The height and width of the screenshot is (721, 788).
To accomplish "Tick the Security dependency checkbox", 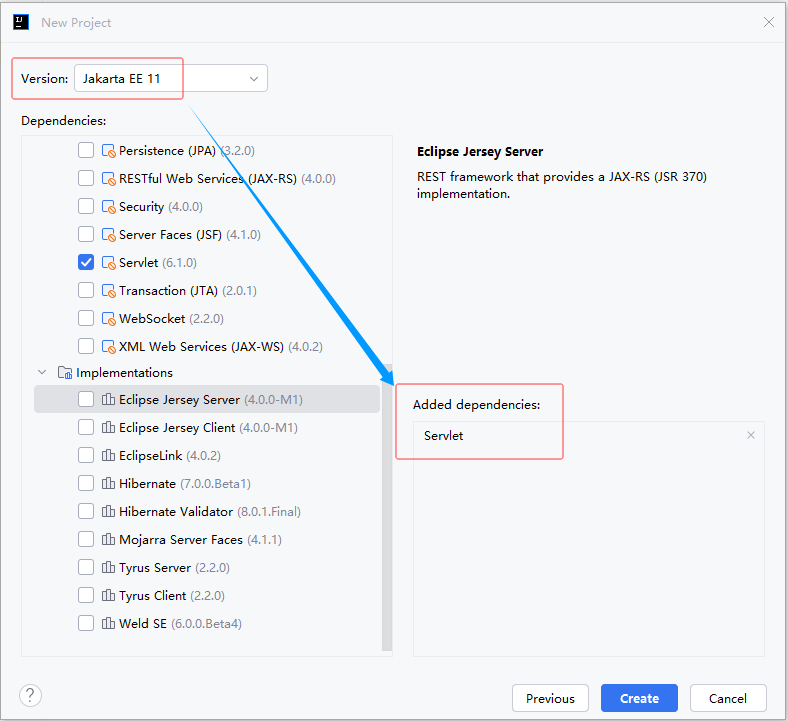I will (x=86, y=206).
